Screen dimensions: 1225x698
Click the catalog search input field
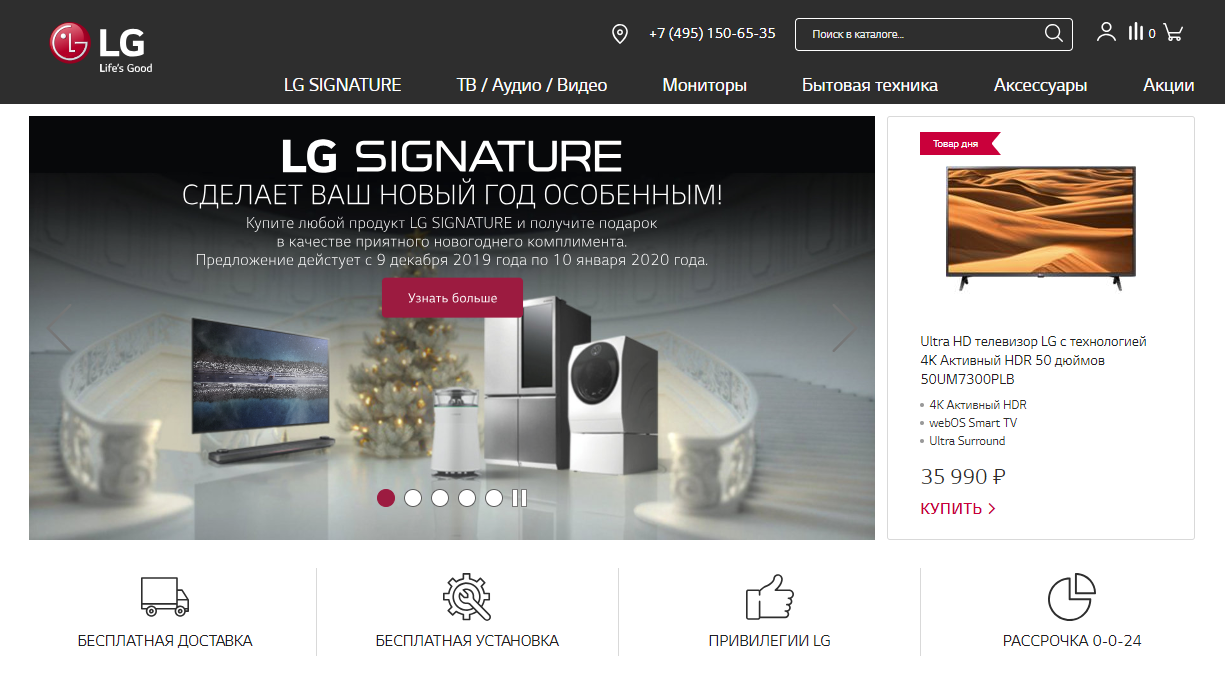920,34
